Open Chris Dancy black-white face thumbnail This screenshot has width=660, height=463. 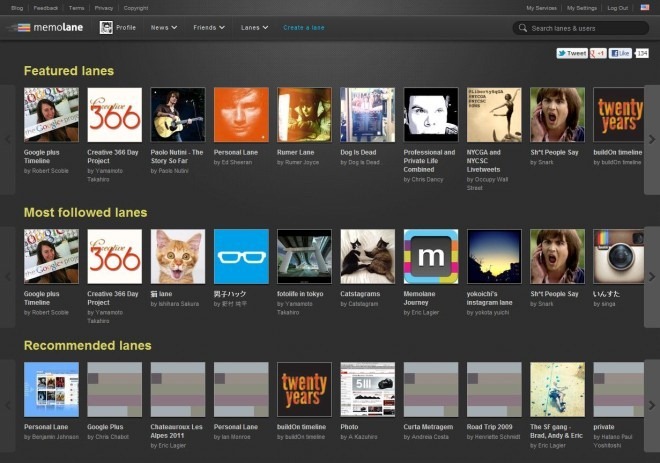(x=431, y=115)
